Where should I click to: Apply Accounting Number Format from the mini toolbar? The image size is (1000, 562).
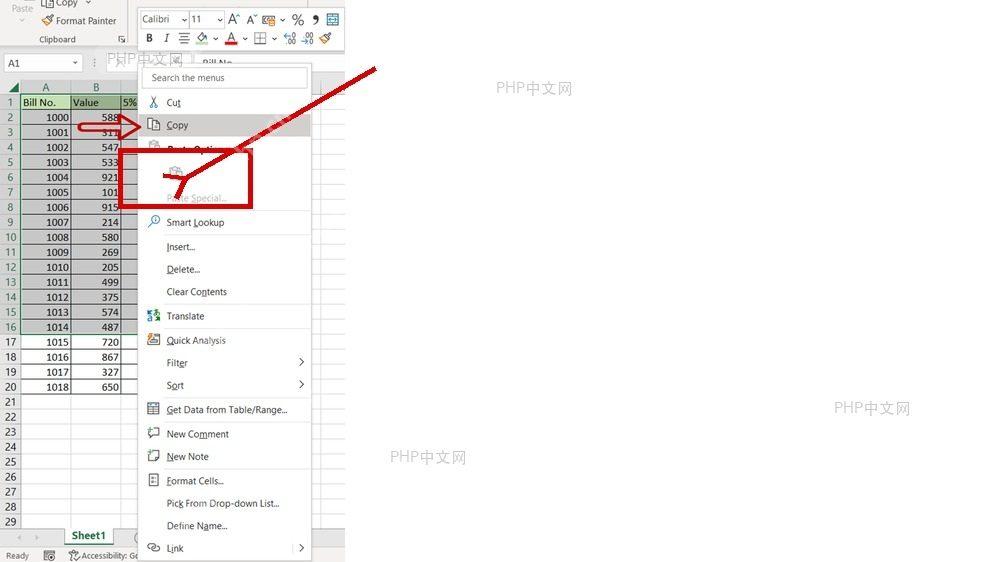pyautogui.click(x=268, y=20)
